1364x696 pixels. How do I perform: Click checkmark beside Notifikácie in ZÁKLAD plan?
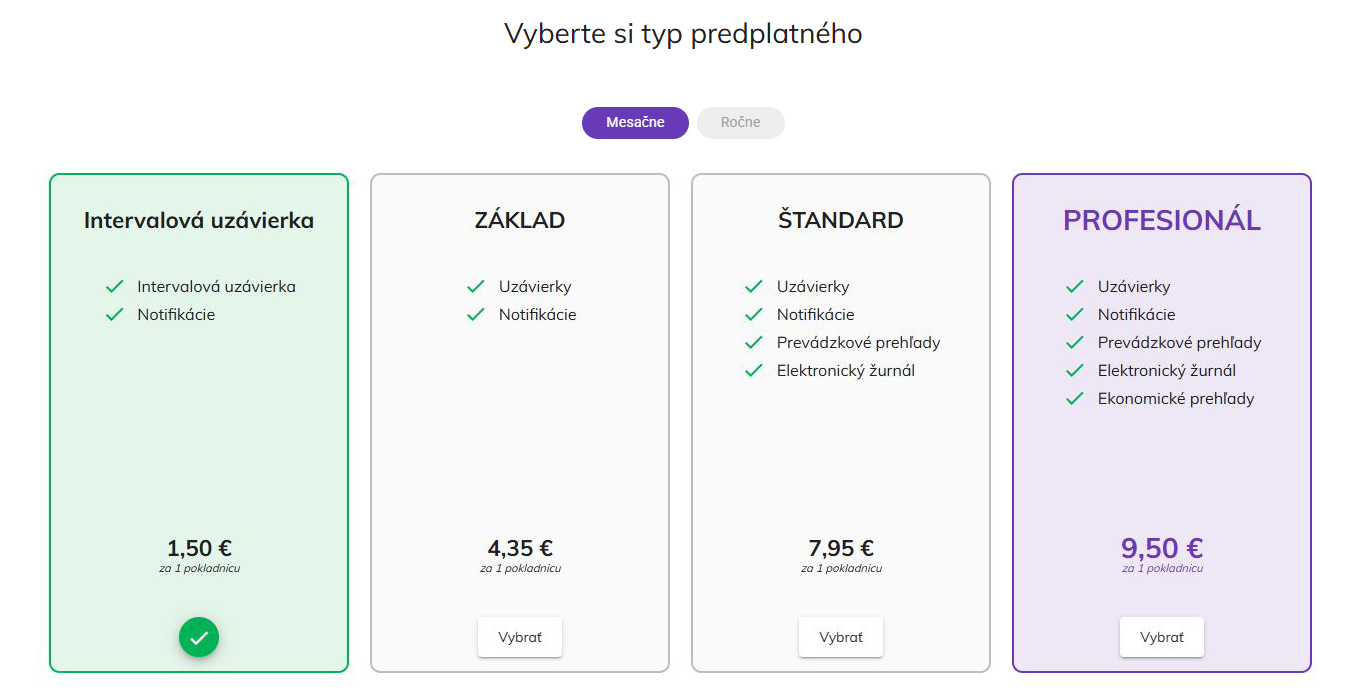476,315
